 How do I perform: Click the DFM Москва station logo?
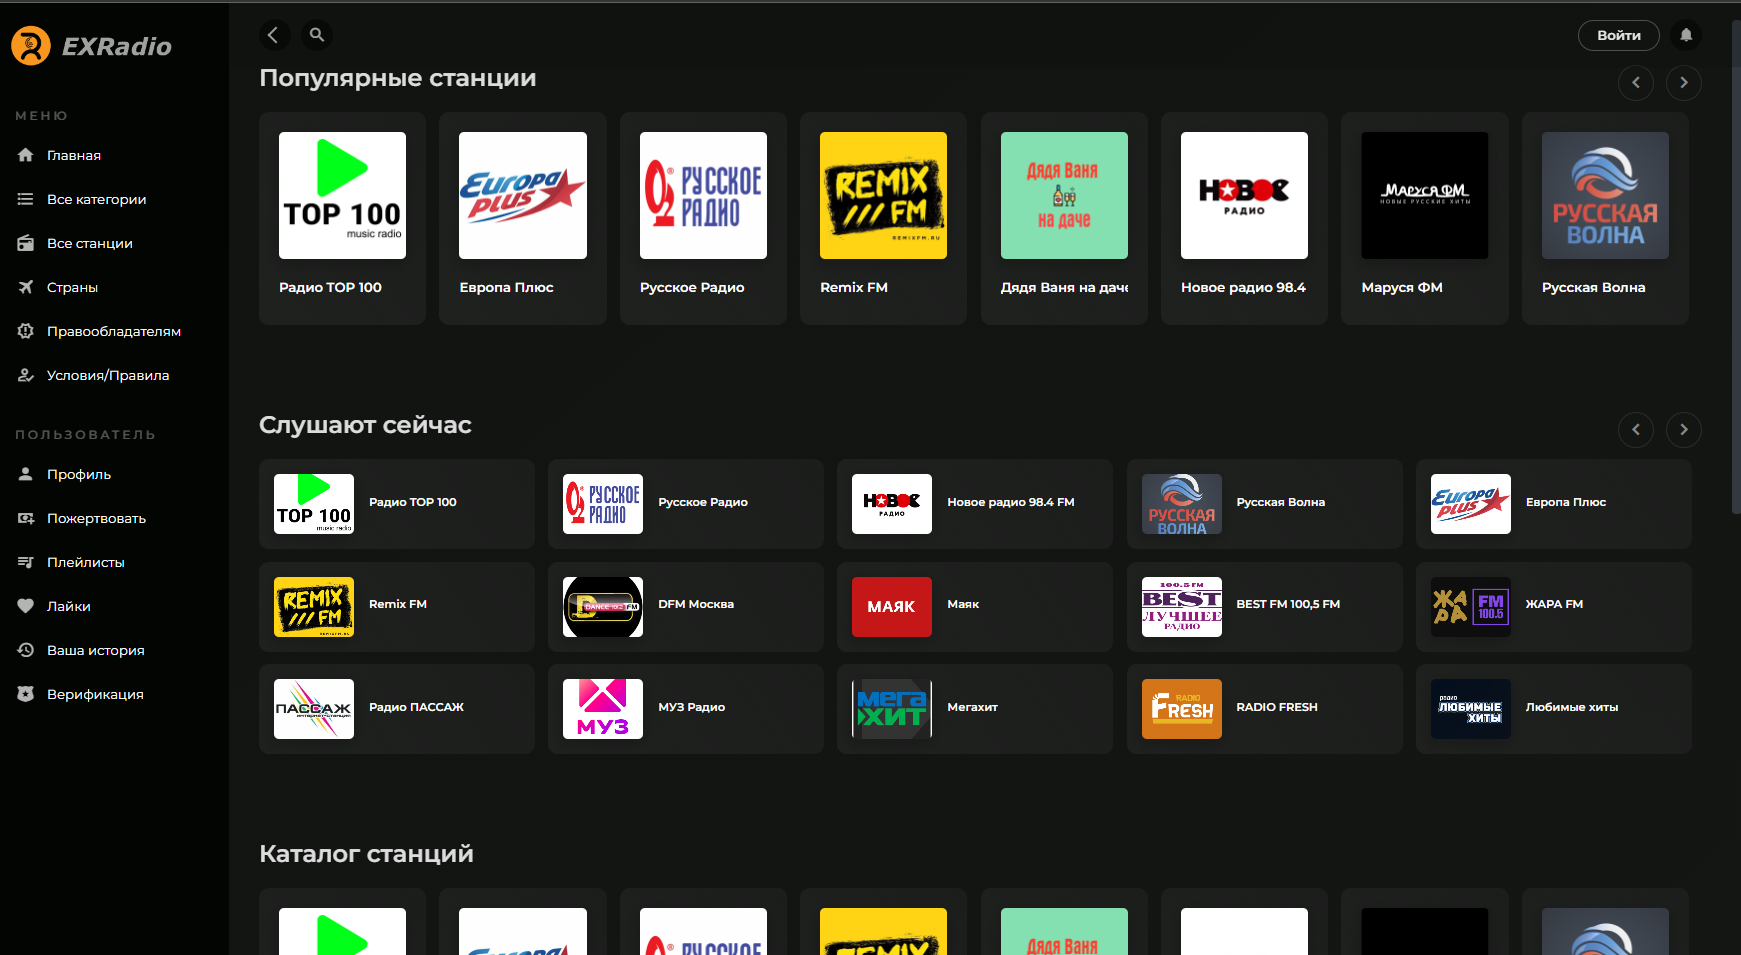[603, 607]
